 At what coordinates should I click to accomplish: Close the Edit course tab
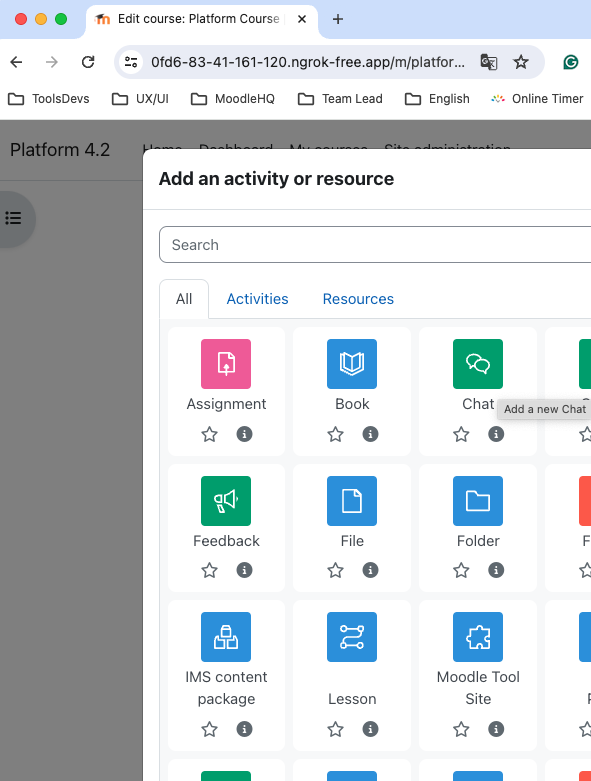302,19
